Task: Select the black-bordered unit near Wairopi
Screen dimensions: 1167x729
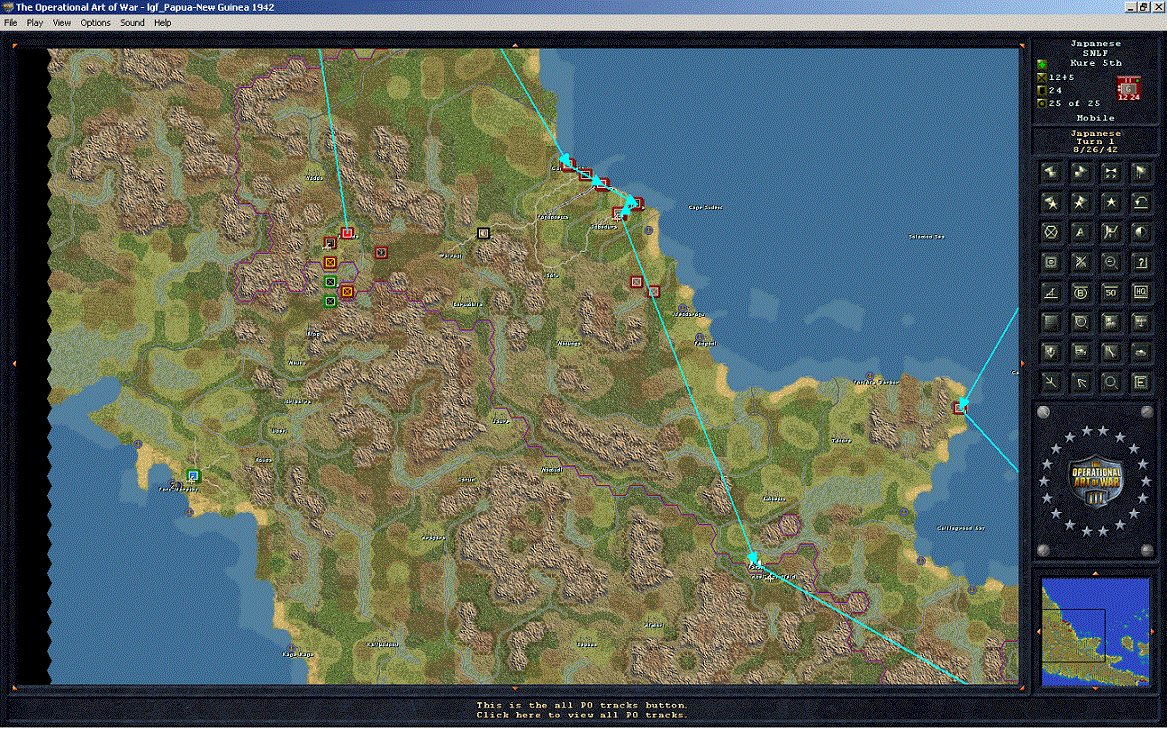Action: click(483, 234)
